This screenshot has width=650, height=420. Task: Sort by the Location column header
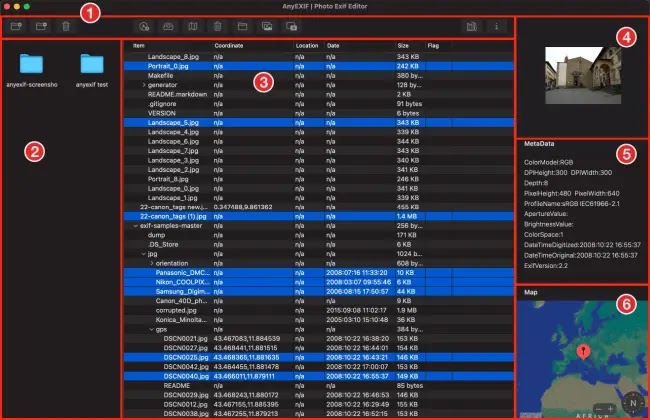click(x=307, y=46)
